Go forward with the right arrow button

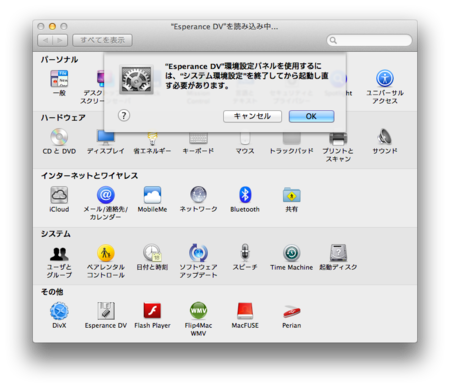click(60, 40)
